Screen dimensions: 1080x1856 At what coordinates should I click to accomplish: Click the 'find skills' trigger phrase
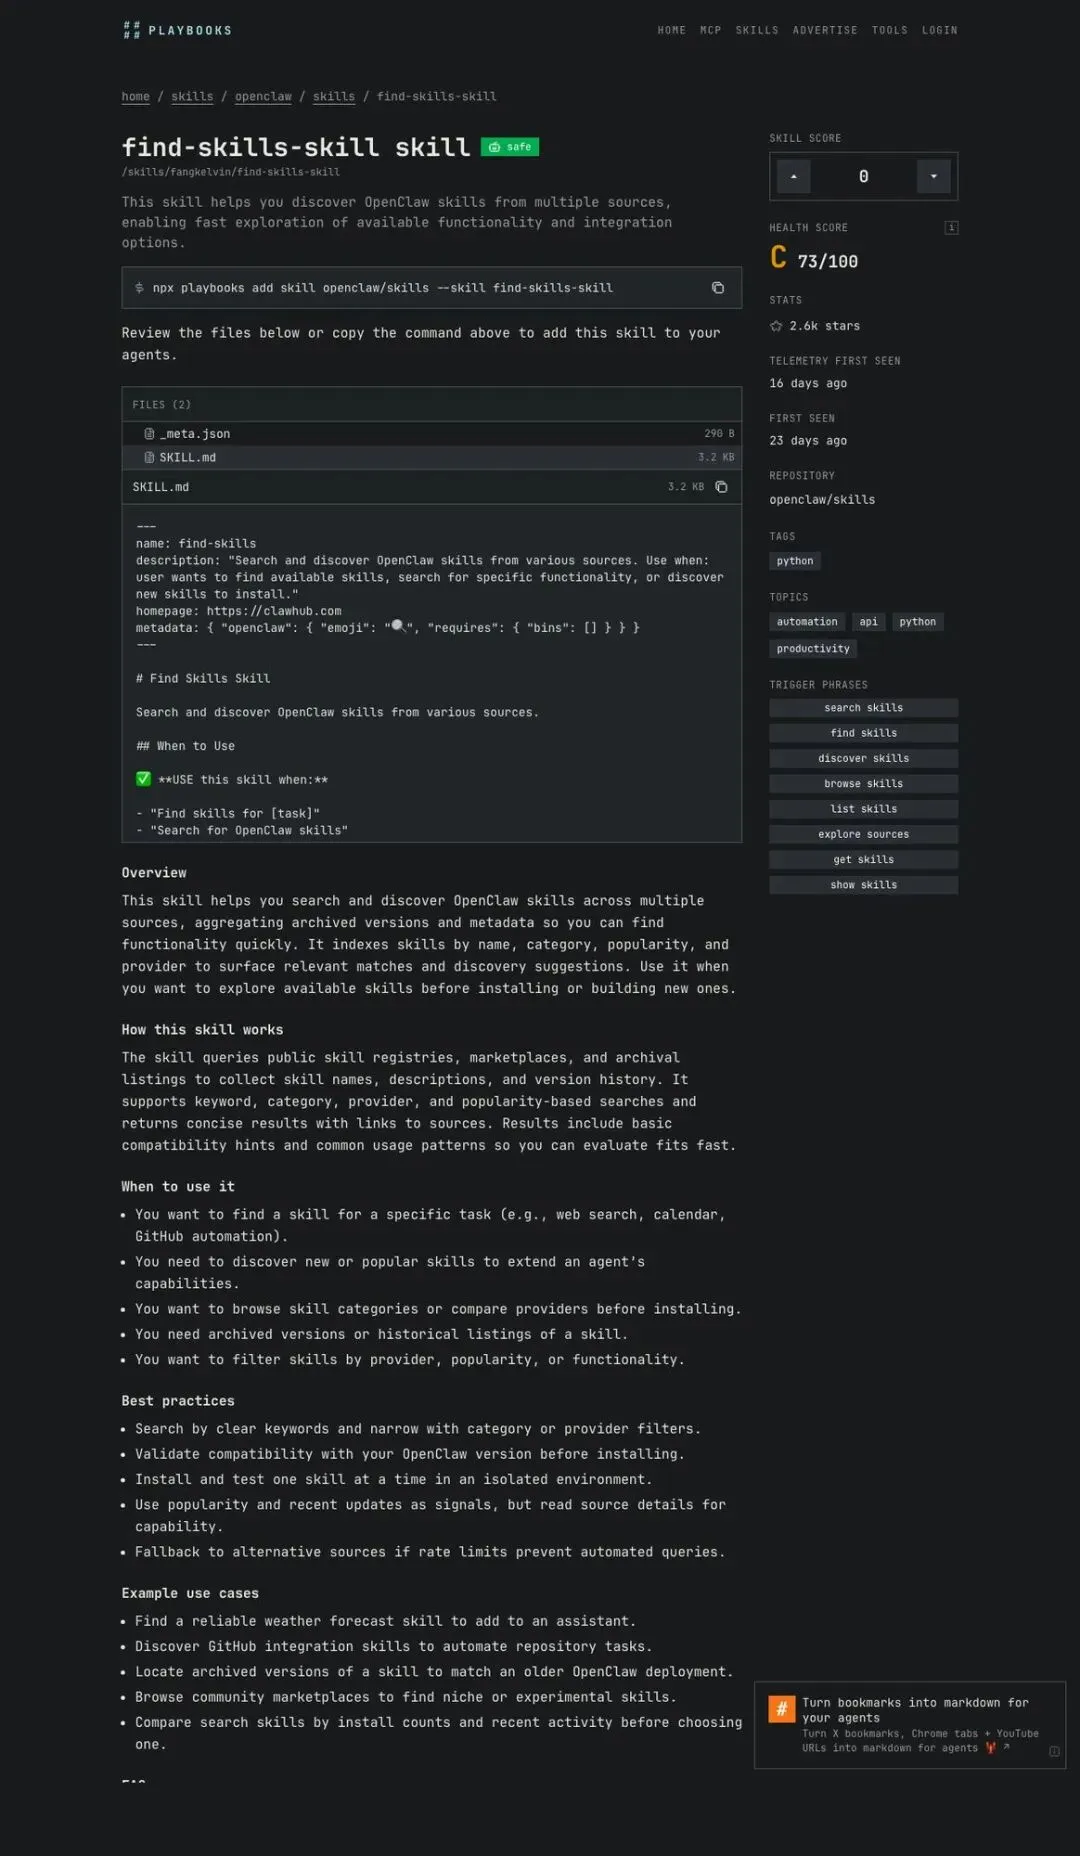coord(864,733)
